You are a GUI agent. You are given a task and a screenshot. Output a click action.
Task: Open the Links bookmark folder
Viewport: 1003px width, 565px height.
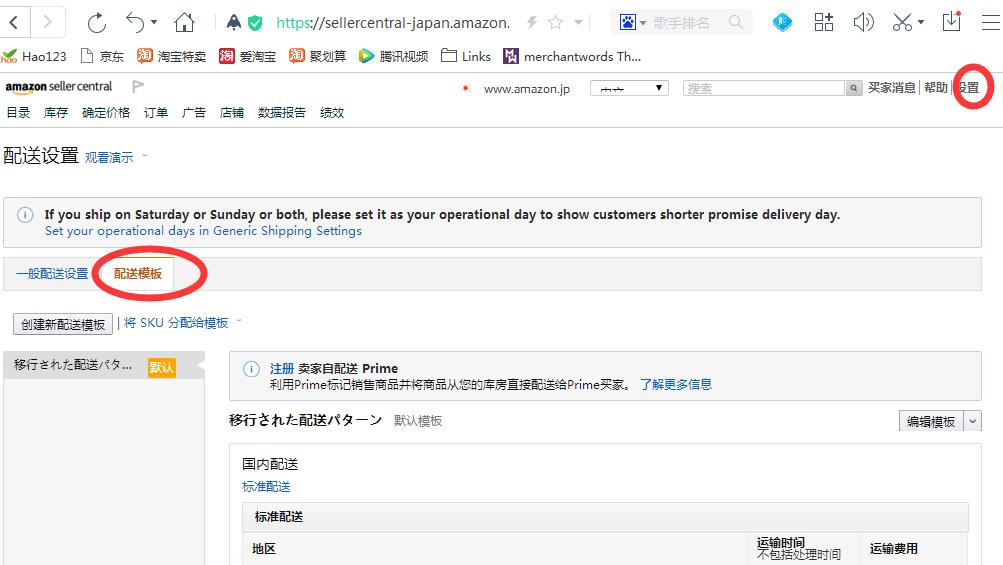466,56
